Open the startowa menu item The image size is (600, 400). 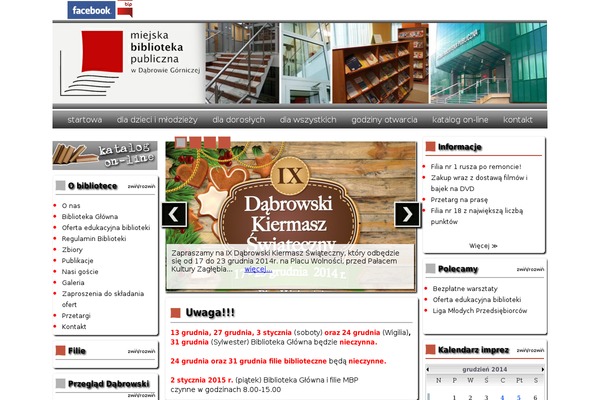(x=85, y=120)
